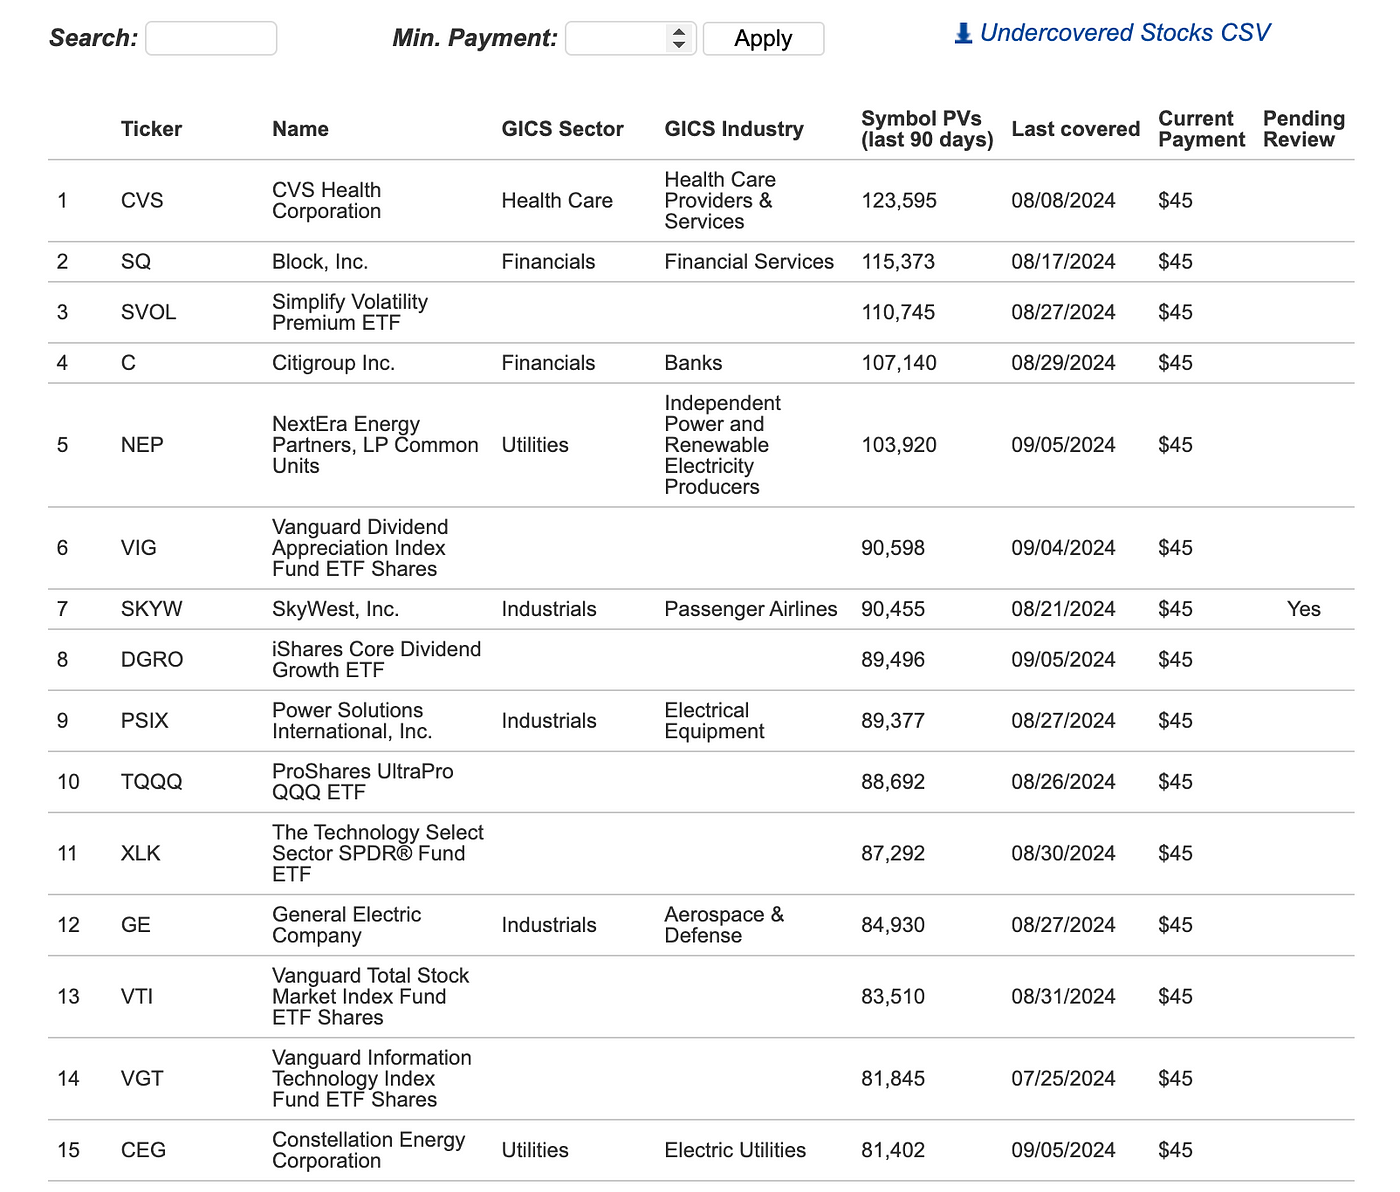Select the SKYW ticker cell
Screen dimensions: 1400x1192
tap(152, 609)
